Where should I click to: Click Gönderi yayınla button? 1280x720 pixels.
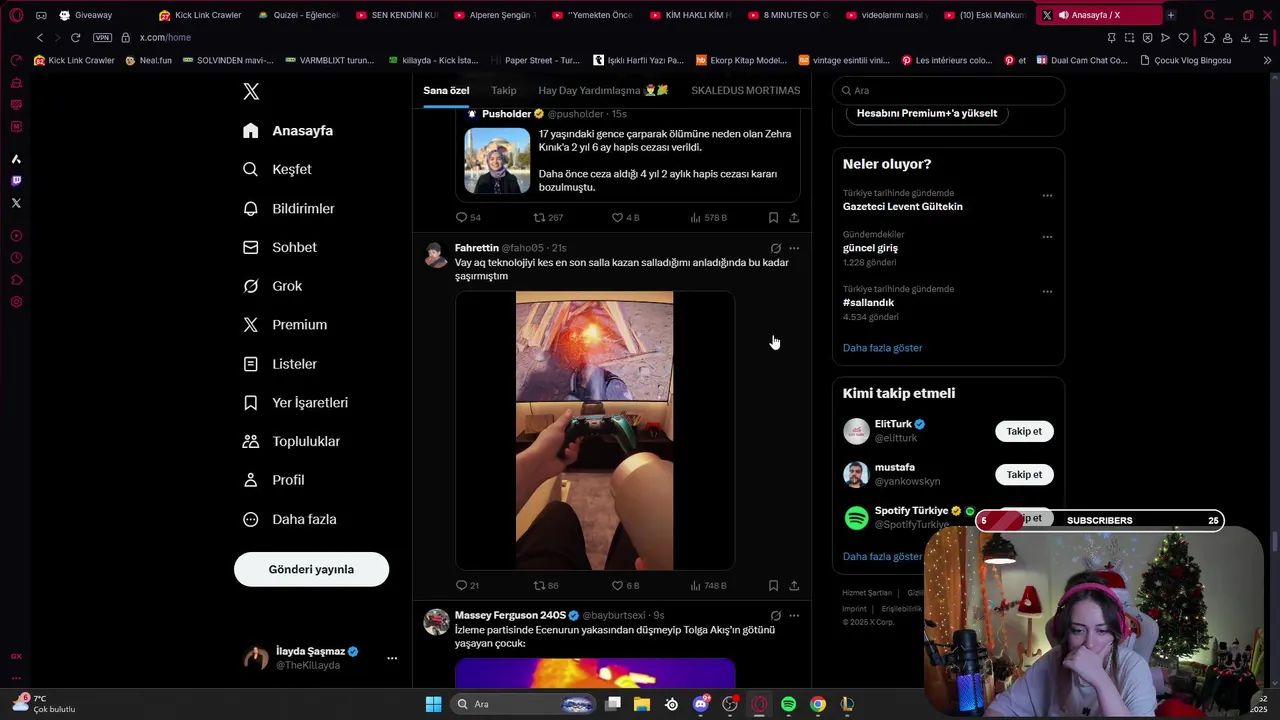click(x=311, y=569)
